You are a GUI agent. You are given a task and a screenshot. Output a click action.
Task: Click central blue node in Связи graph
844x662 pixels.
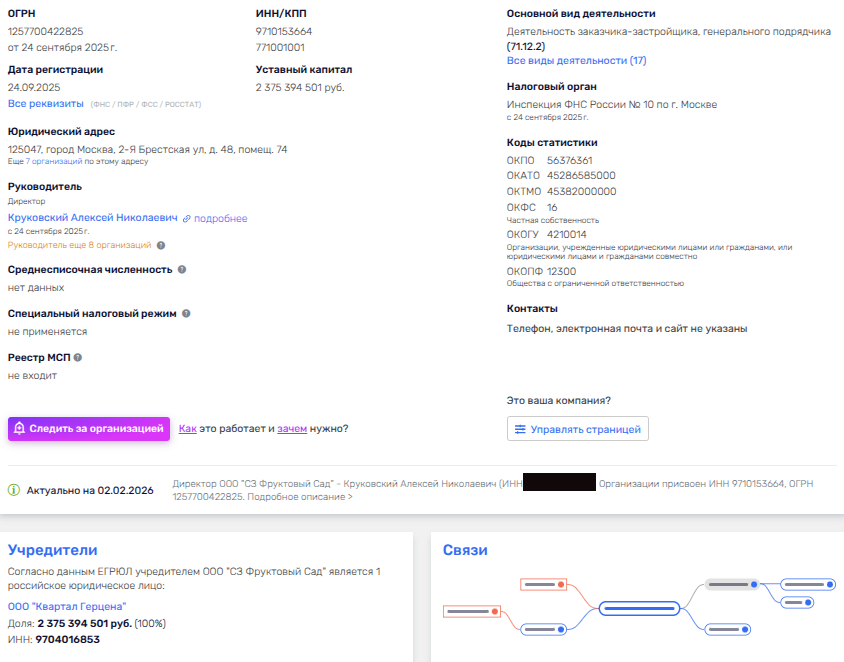coord(639,608)
